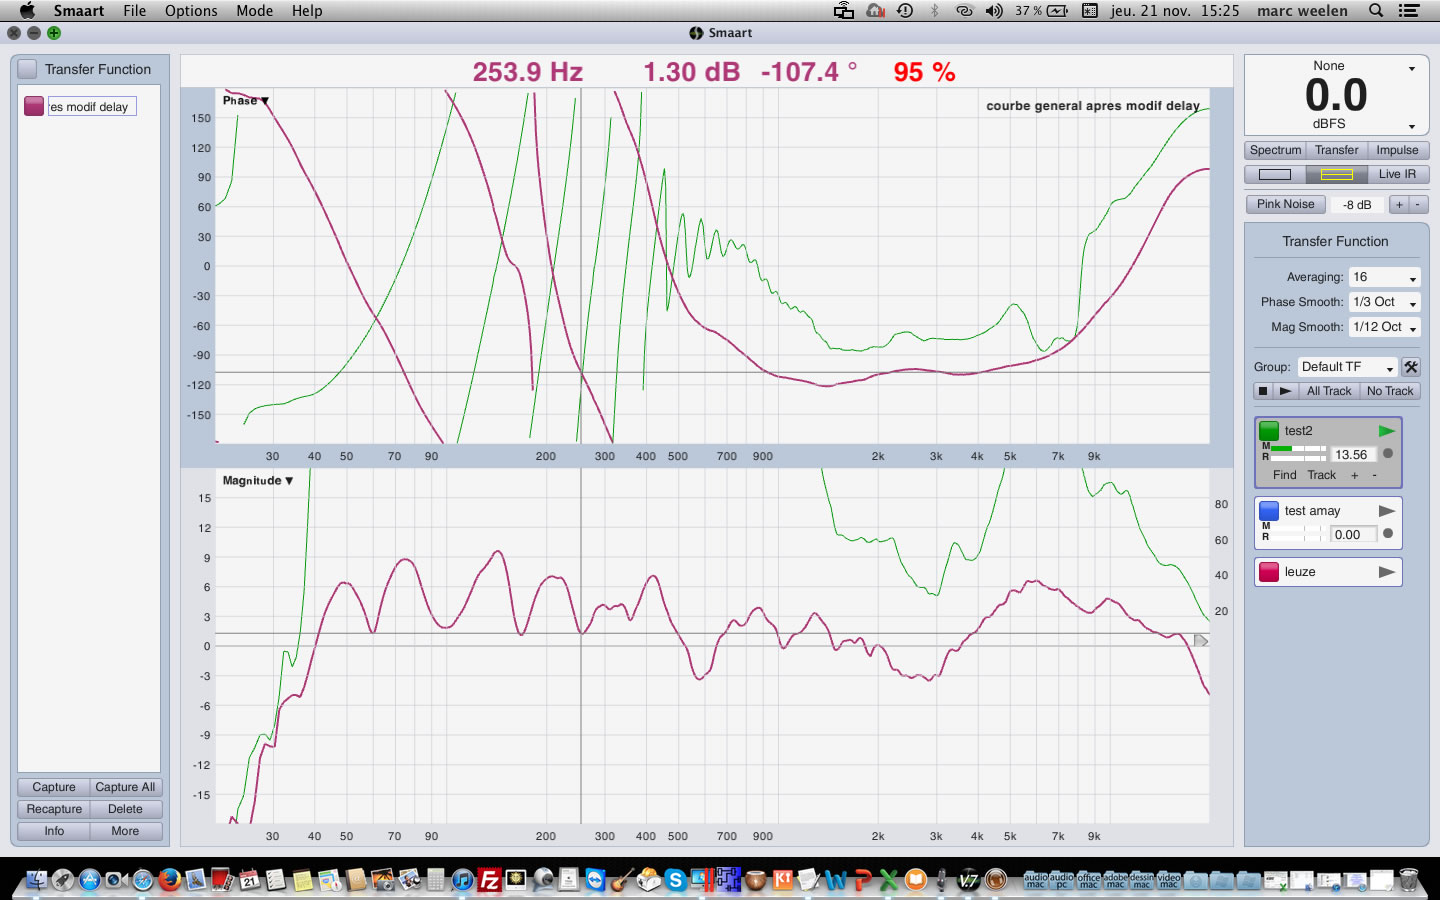Click the test2 delay value field
The height and width of the screenshot is (900, 1440).
(1353, 454)
